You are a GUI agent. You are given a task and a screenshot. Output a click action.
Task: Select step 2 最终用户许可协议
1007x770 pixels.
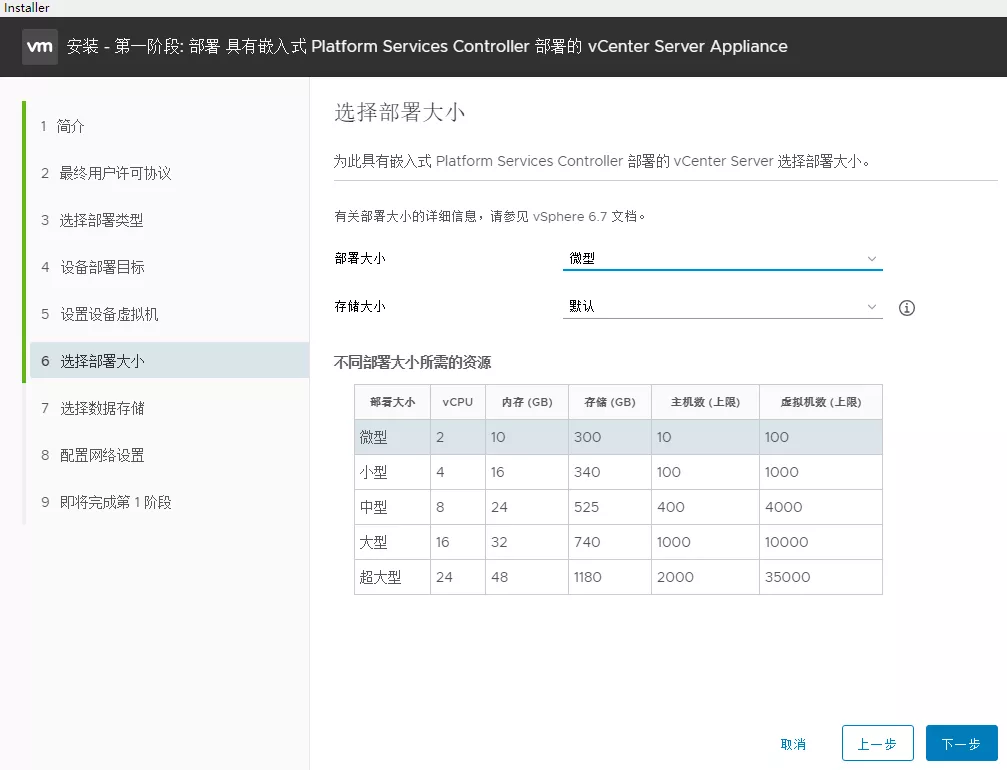115,173
